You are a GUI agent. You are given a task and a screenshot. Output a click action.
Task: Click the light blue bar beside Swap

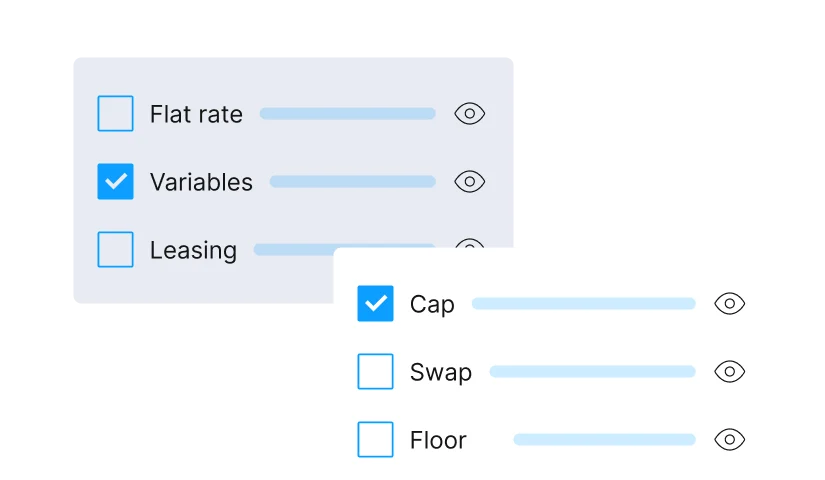592,372
